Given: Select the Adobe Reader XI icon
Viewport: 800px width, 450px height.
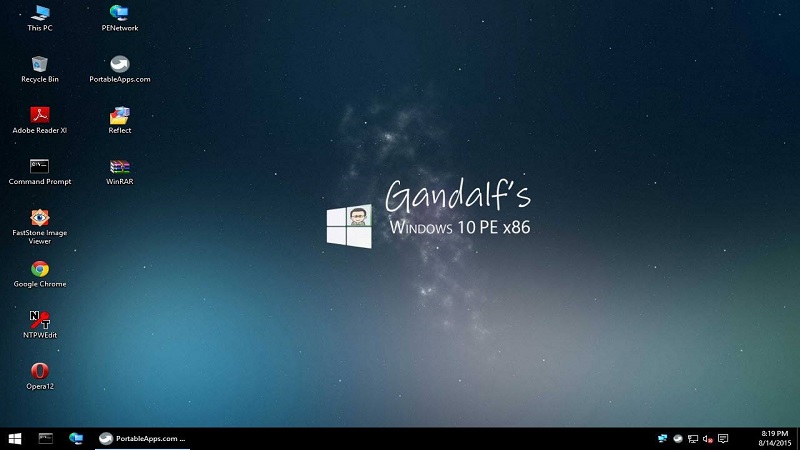Looking at the screenshot, I should point(40,120).
